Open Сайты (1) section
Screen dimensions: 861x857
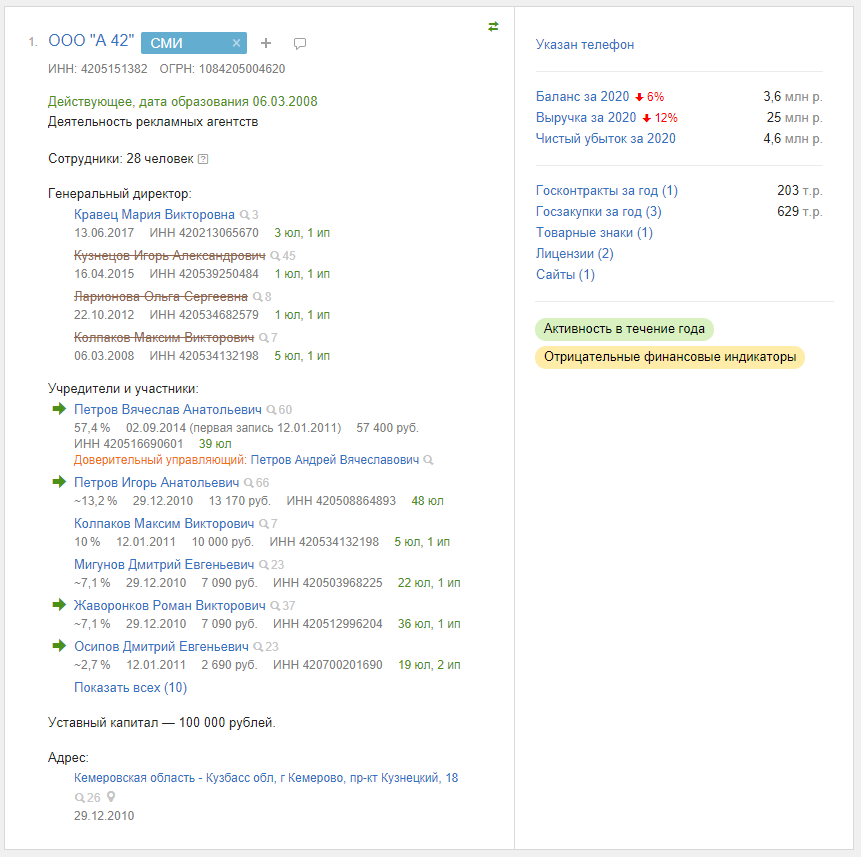566,275
